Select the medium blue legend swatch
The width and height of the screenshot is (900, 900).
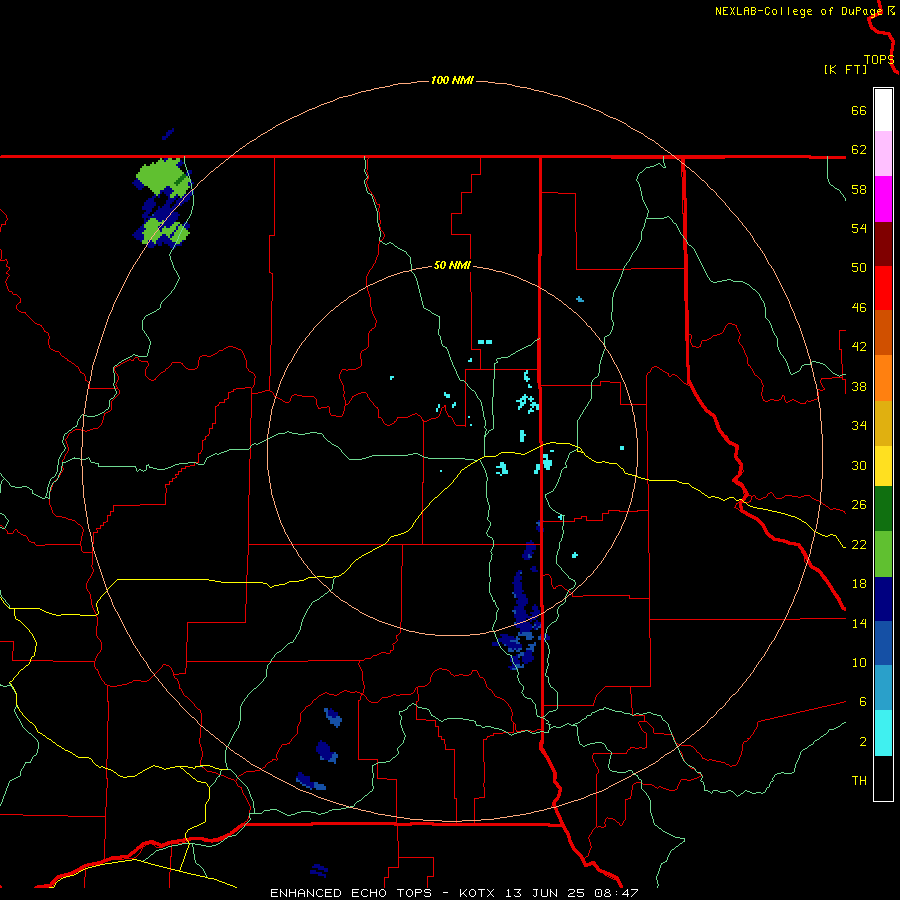coord(883,643)
